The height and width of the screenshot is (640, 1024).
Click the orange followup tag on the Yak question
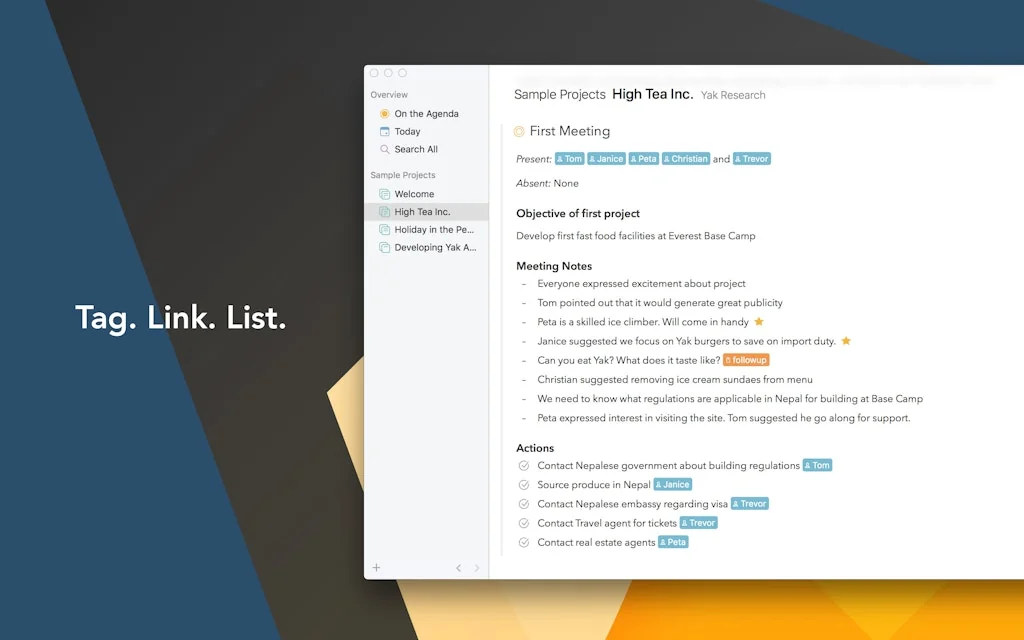tap(745, 360)
